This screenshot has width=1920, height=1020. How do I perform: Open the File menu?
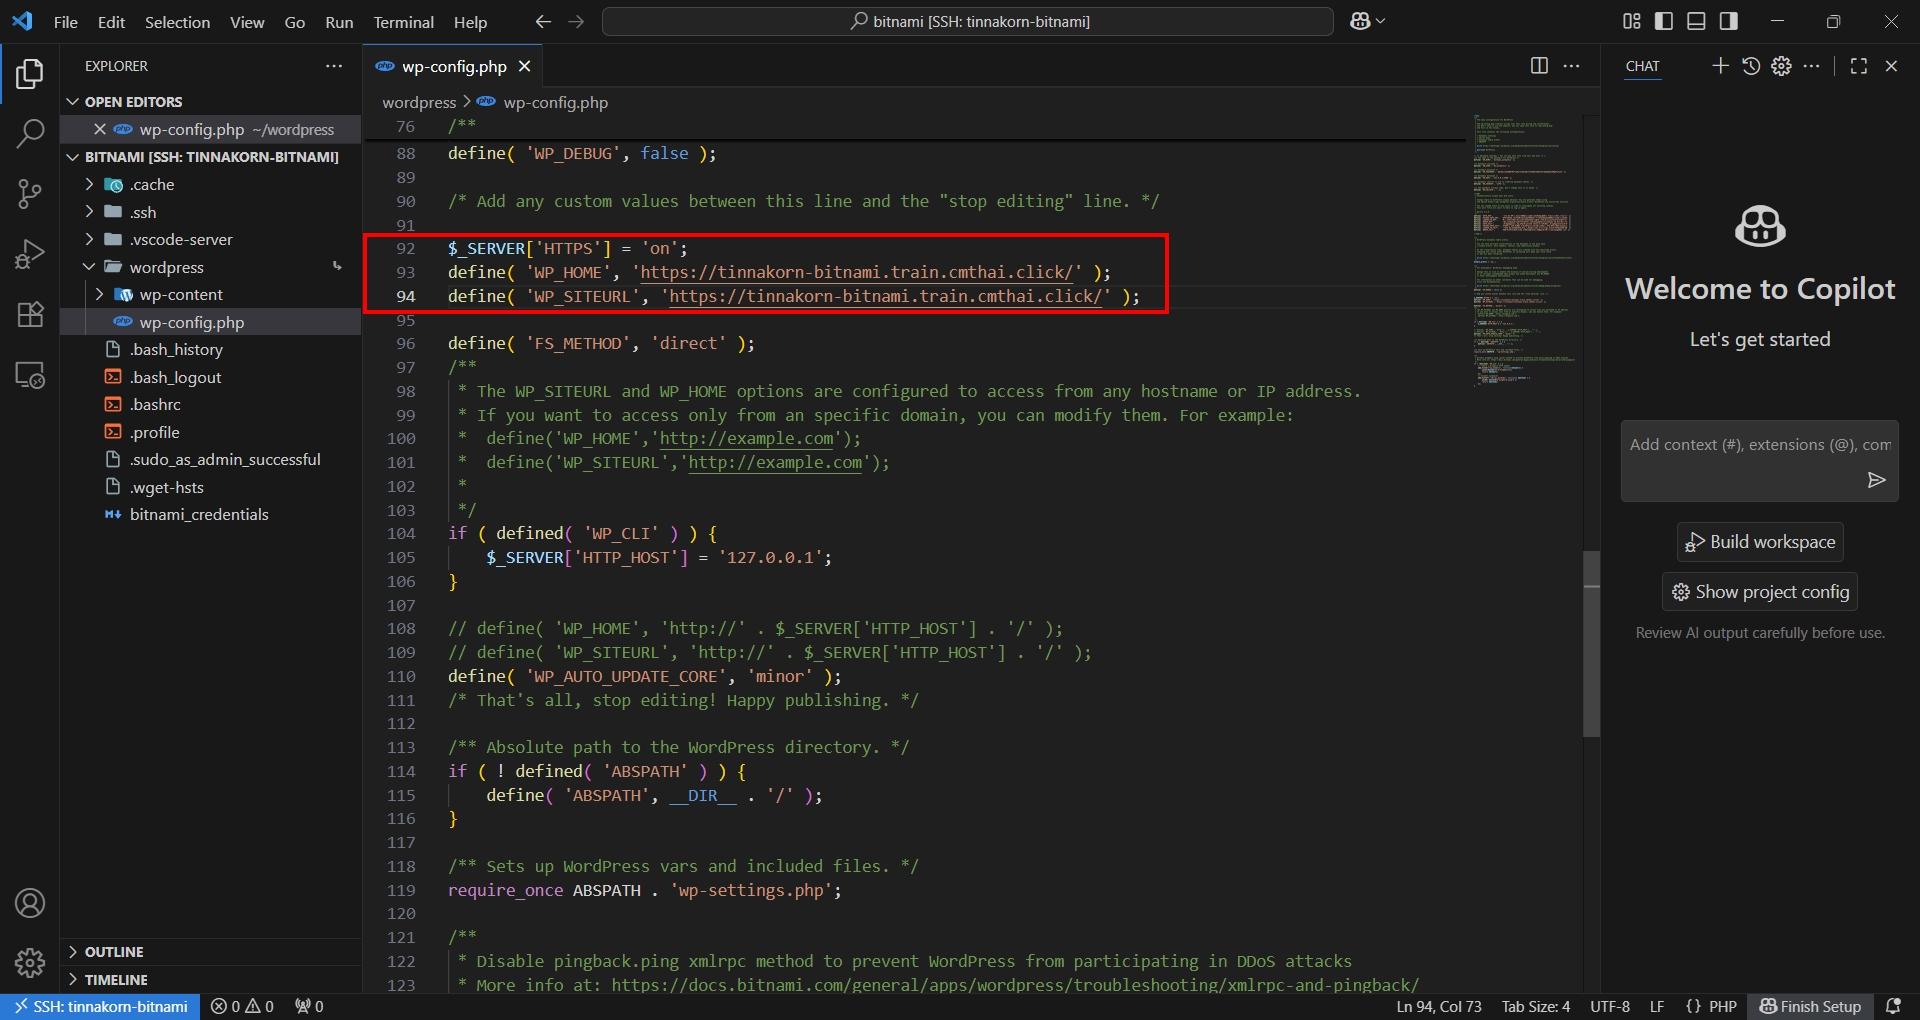click(x=66, y=22)
